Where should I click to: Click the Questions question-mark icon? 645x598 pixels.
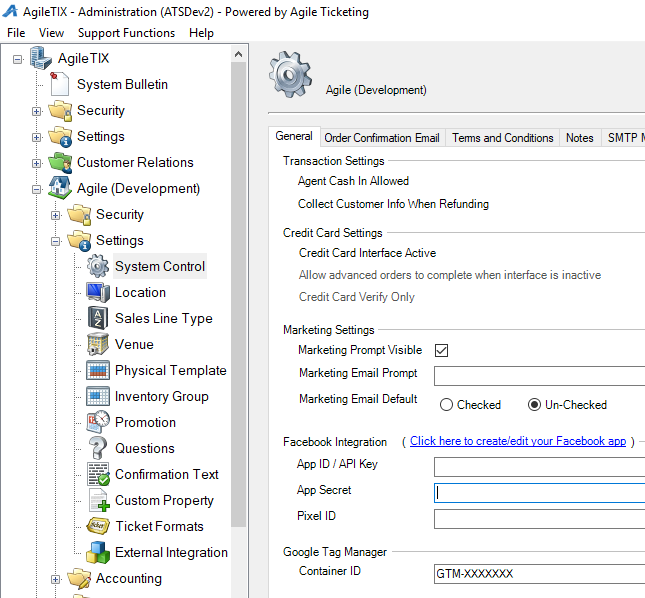click(x=98, y=447)
